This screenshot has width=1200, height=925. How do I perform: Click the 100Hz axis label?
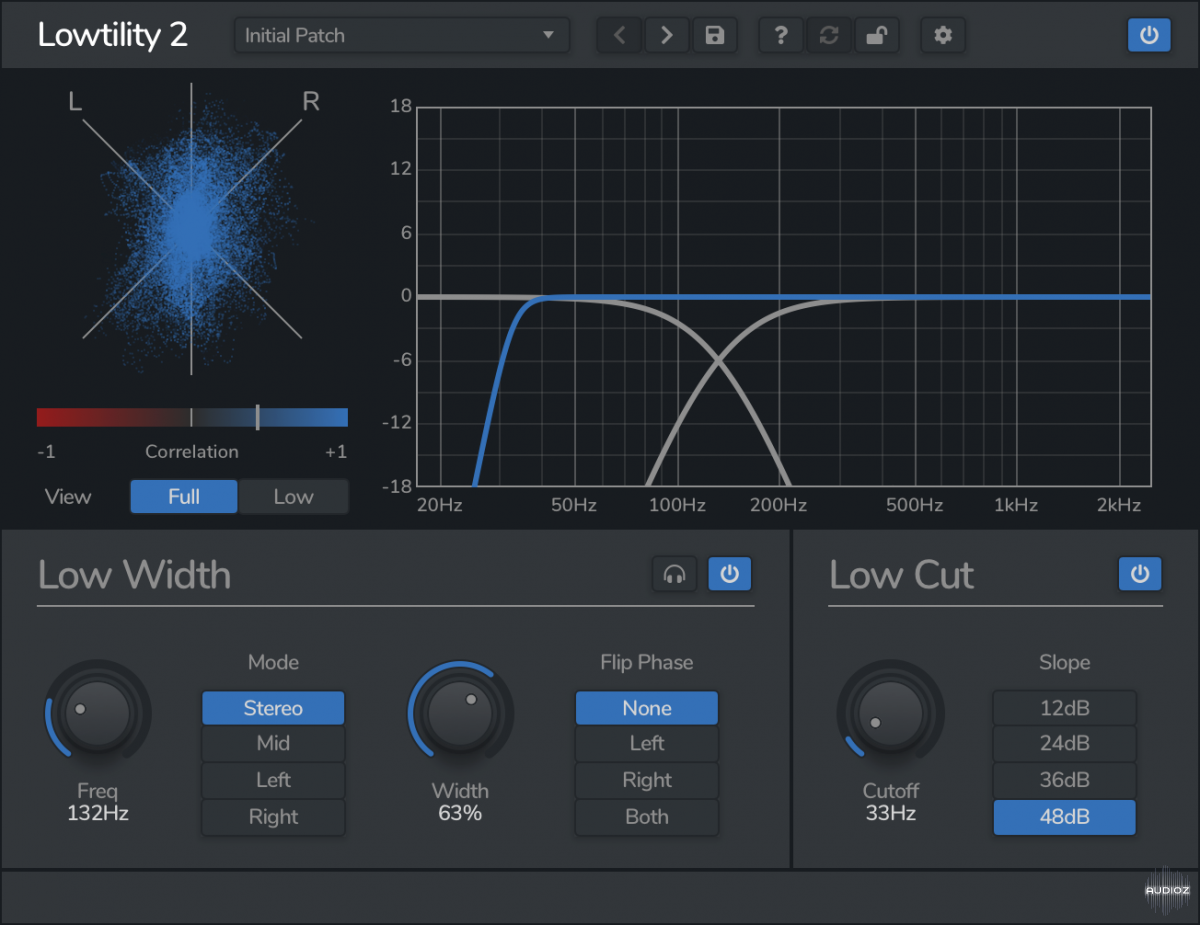point(677,505)
